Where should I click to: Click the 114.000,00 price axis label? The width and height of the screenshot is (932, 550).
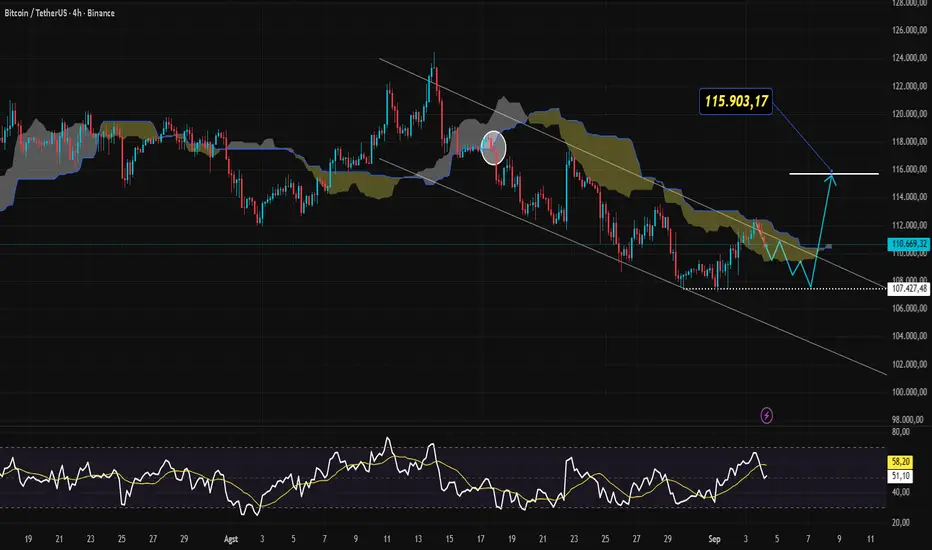tap(909, 197)
